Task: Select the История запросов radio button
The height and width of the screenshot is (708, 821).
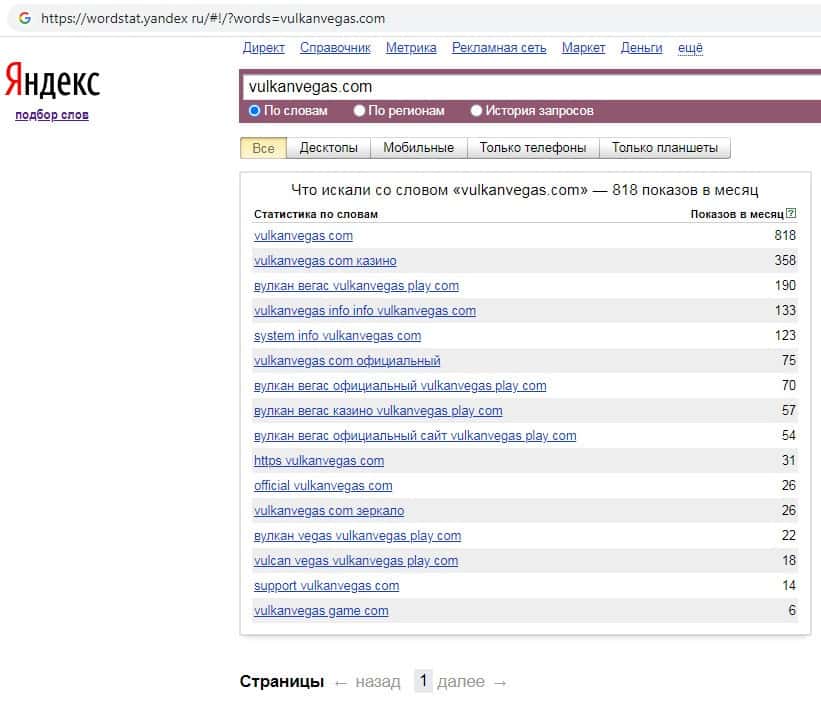Action: 476,111
